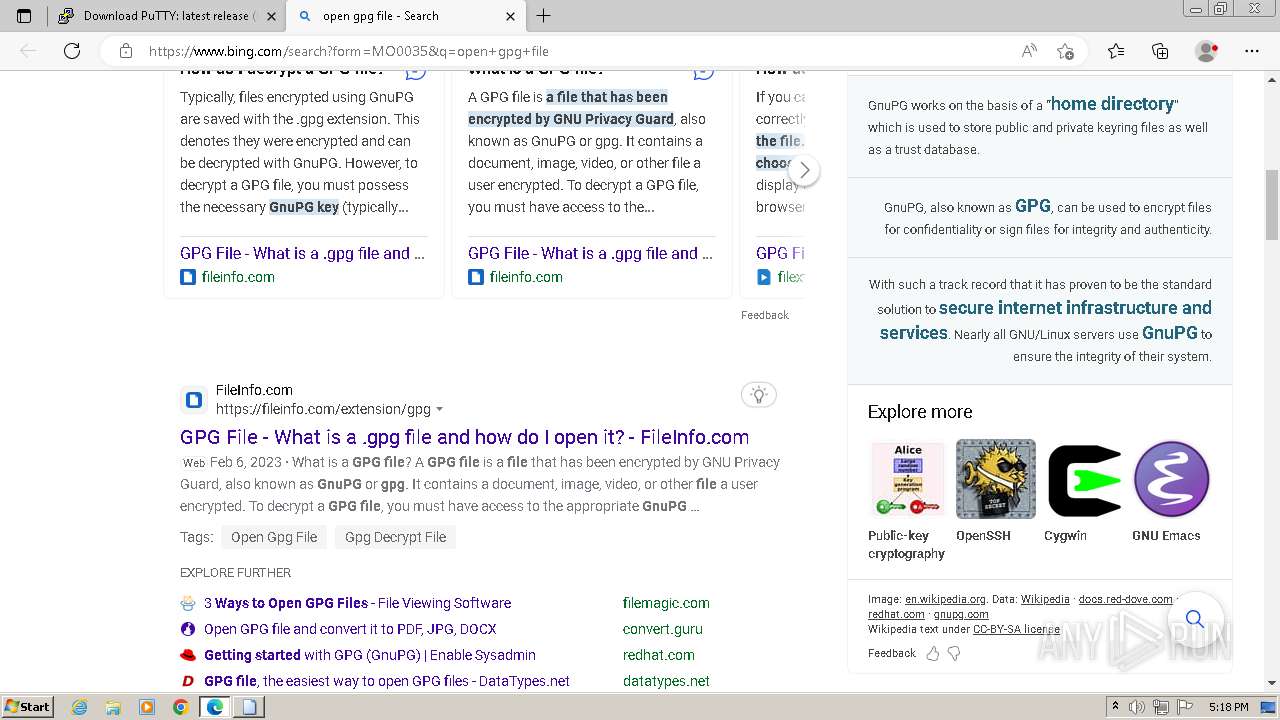View site information lock icon
This screenshot has height=720, width=1280.
point(125,51)
